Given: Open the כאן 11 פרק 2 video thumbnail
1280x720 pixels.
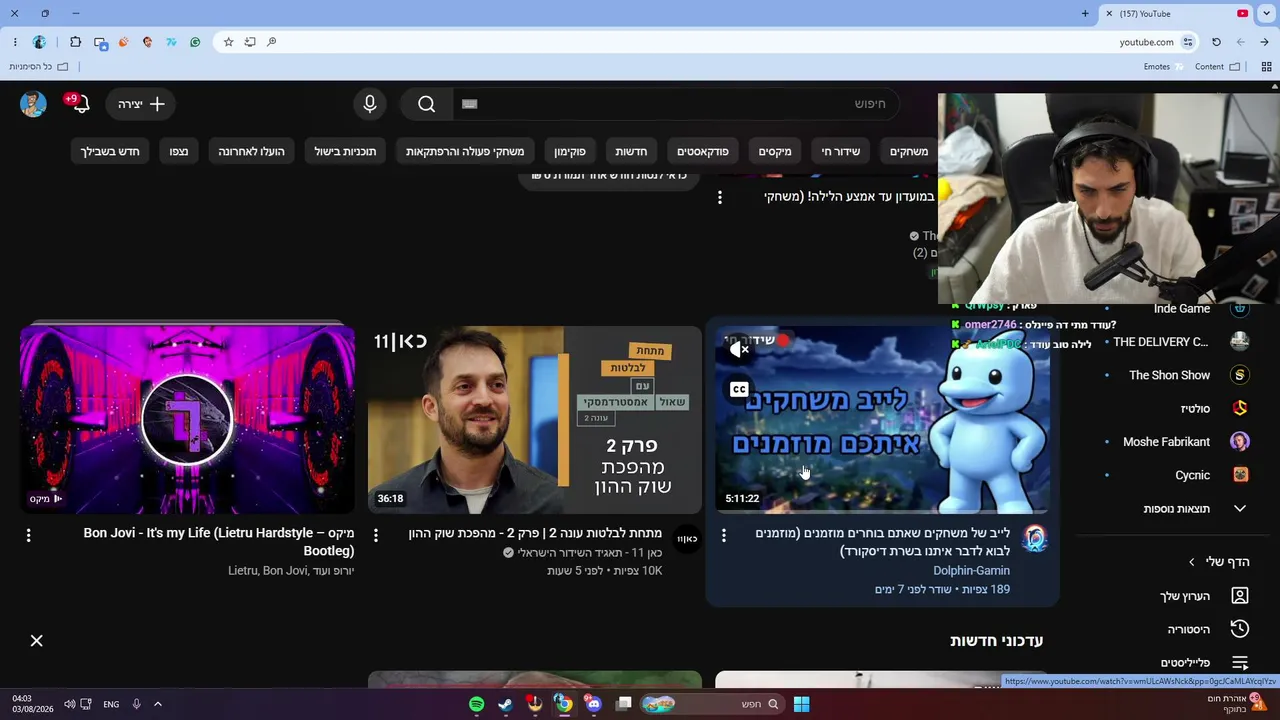Looking at the screenshot, I should pos(535,419).
